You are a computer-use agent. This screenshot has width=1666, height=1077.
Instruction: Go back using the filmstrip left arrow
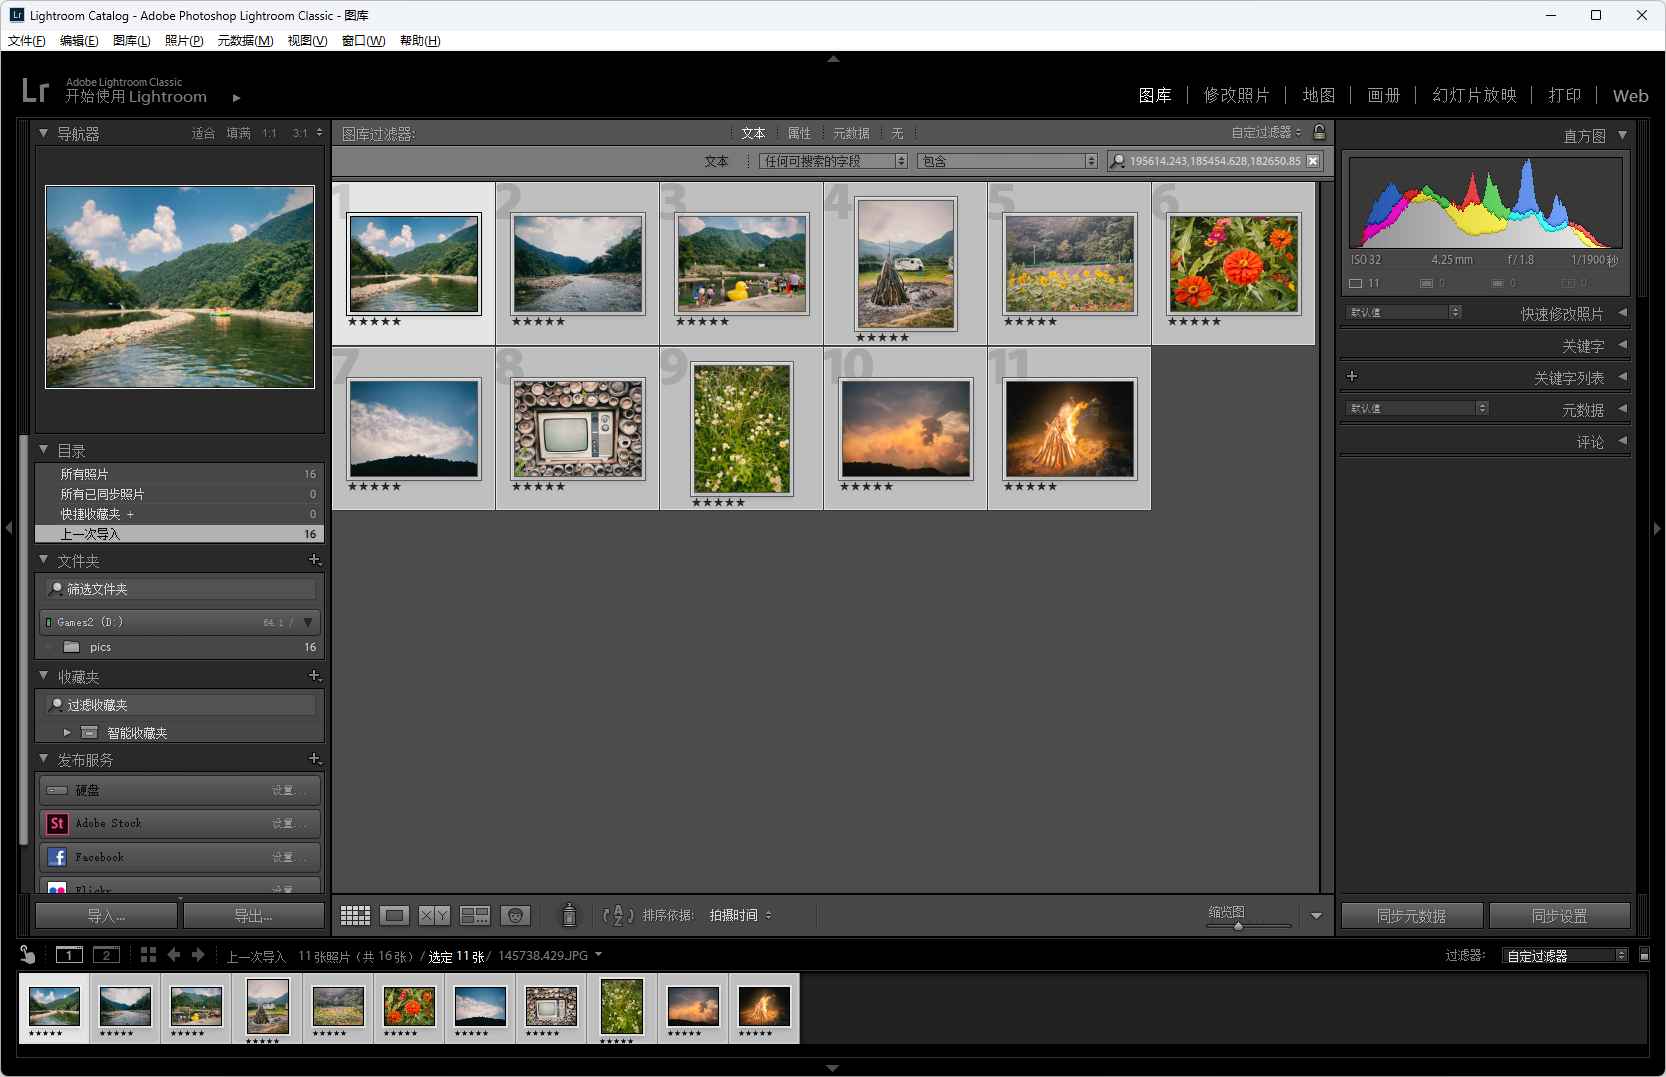click(x=174, y=955)
